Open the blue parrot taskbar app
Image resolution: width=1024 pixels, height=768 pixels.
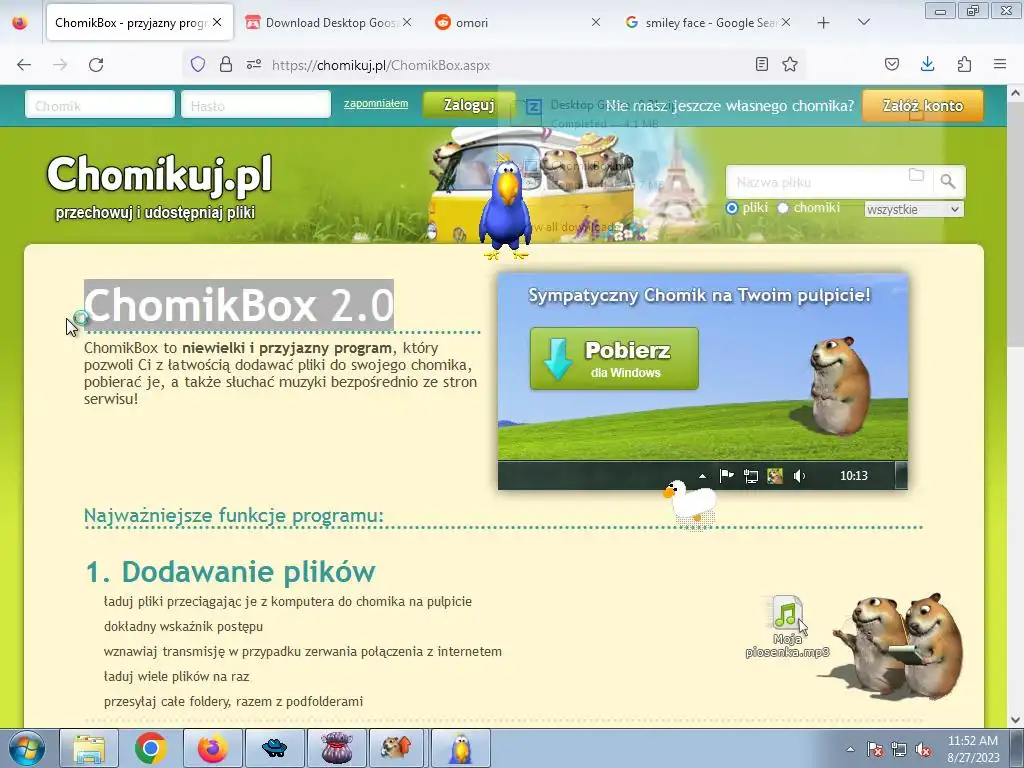pos(461,748)
